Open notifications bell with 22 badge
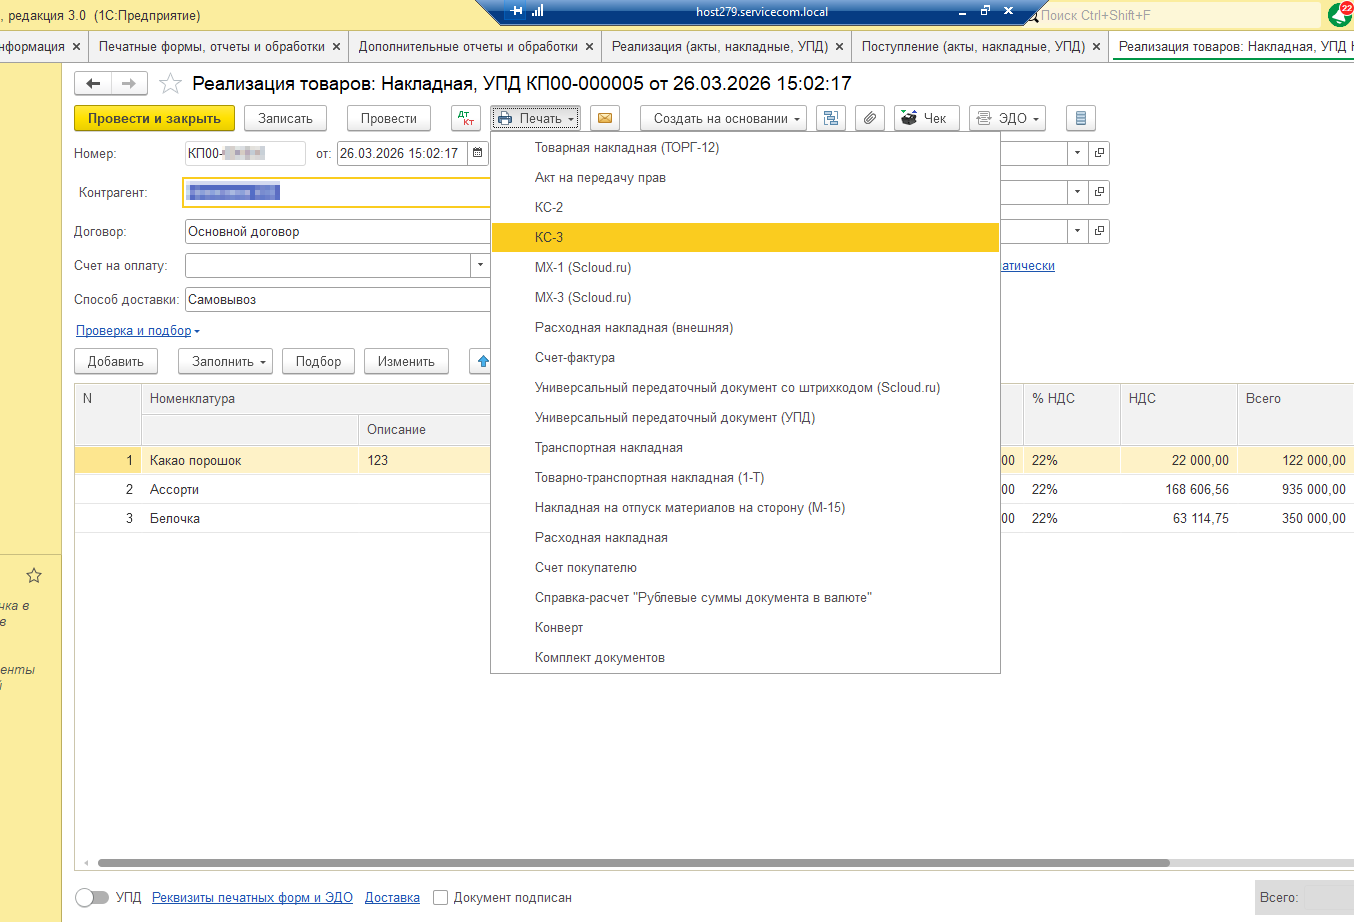Viewport: 1354px width, 922px height. 1340,14
